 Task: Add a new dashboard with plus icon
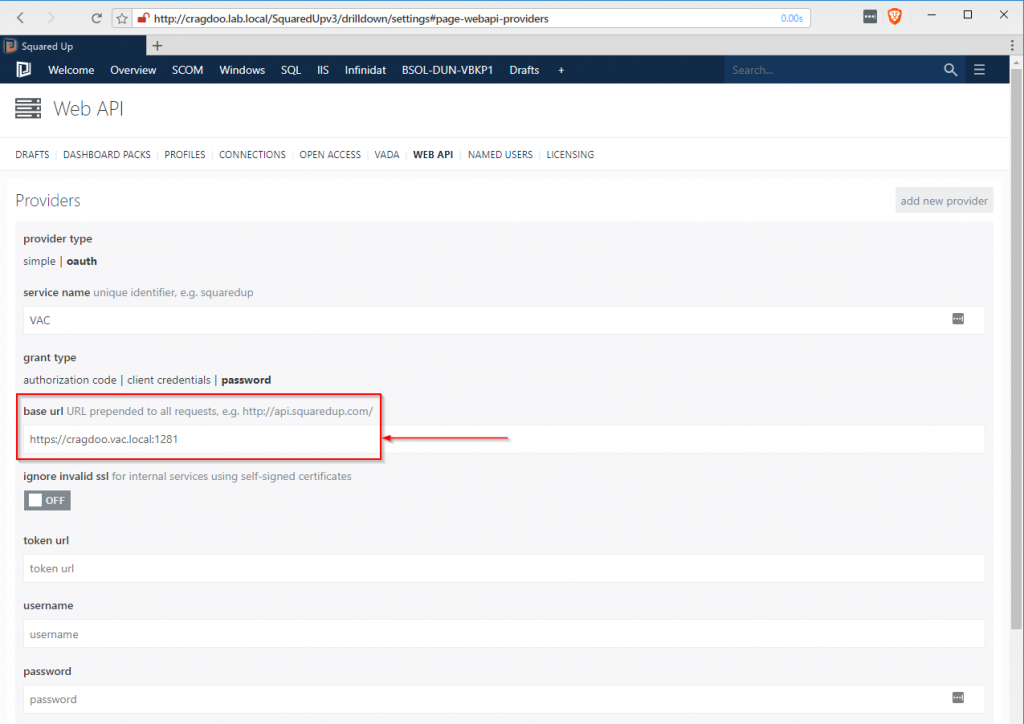[x=561, y=70]
